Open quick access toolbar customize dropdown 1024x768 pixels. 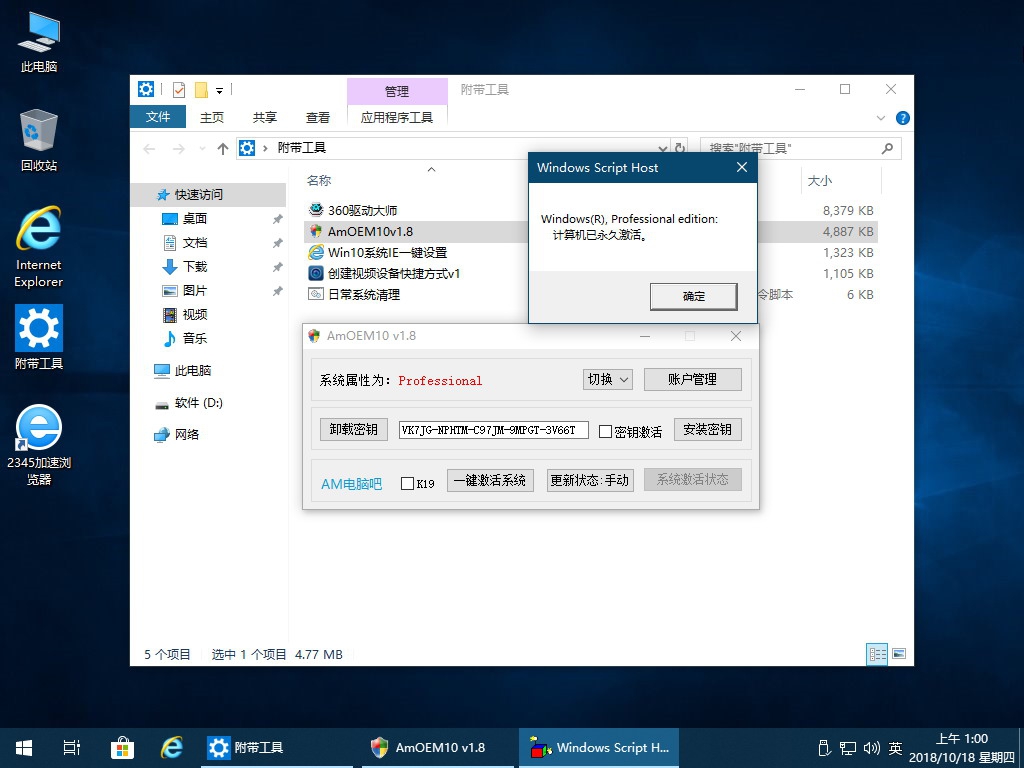click(219, 90)
